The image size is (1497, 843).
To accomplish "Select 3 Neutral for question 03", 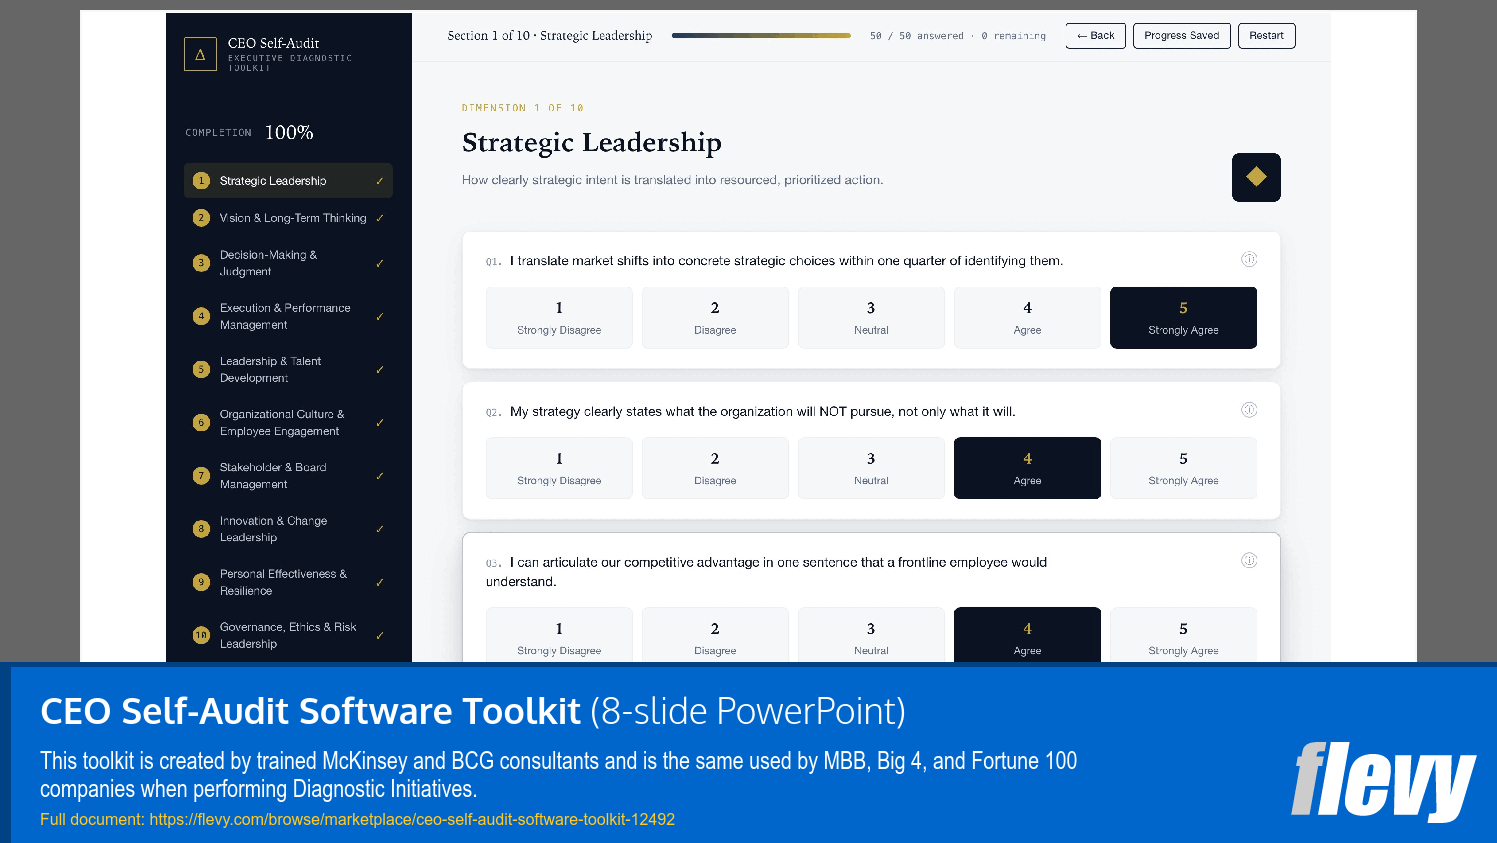I will pos(871,635).
